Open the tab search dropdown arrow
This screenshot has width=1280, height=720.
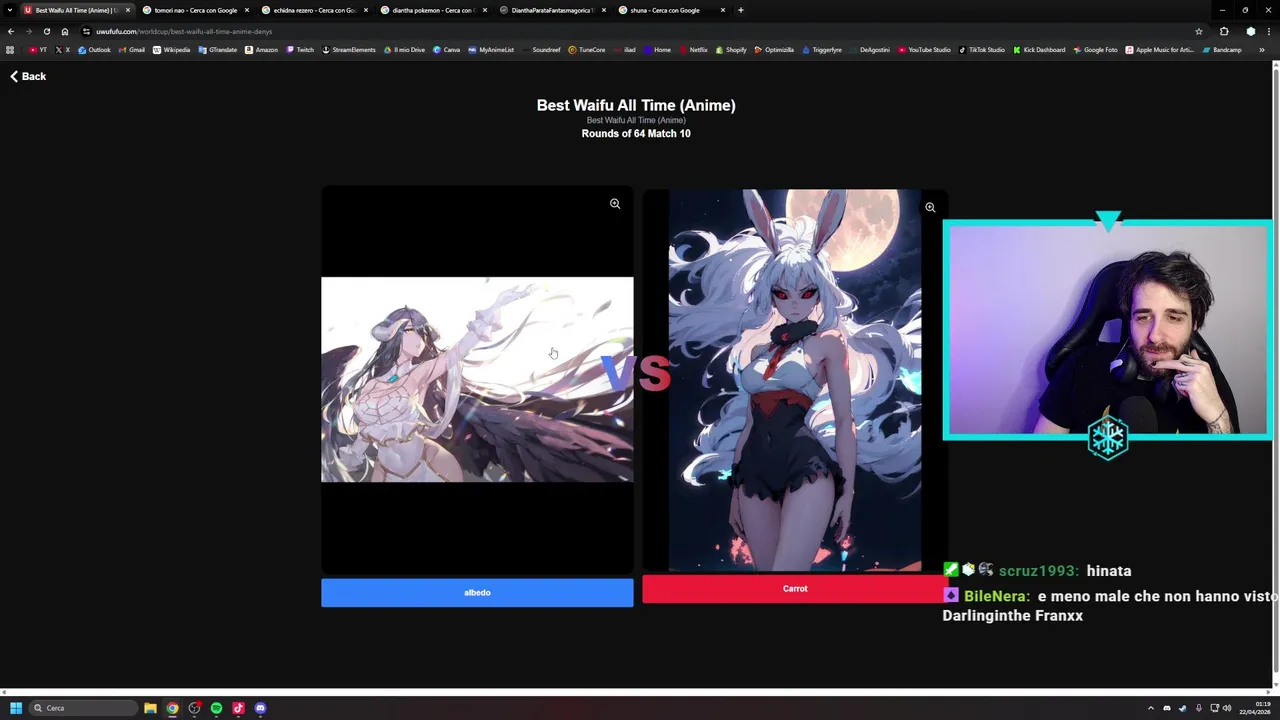coord(10,10)
